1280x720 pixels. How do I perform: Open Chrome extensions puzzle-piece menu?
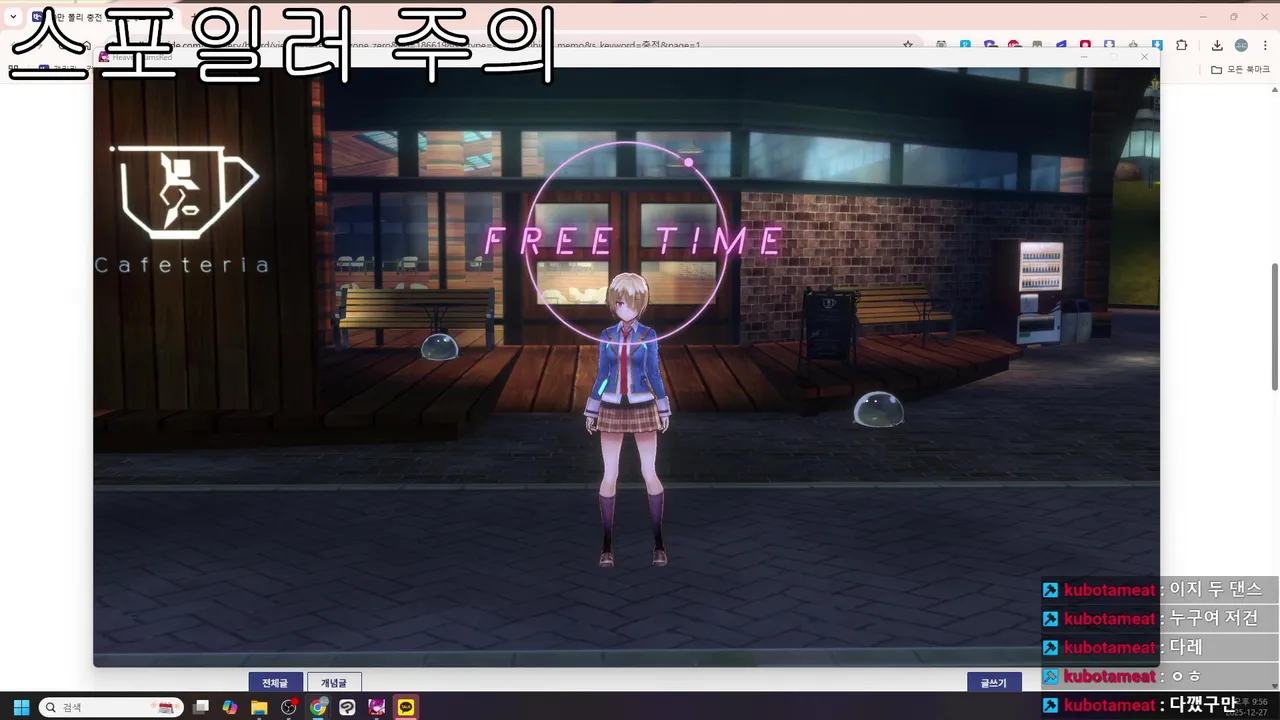pyautogui.click(x=1181, y=45)
